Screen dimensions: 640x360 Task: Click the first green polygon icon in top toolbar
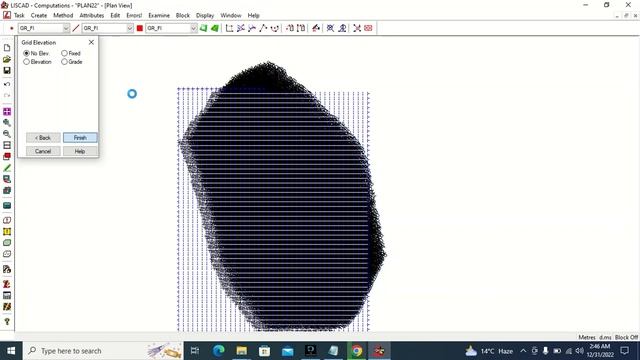tap(203, 28)
